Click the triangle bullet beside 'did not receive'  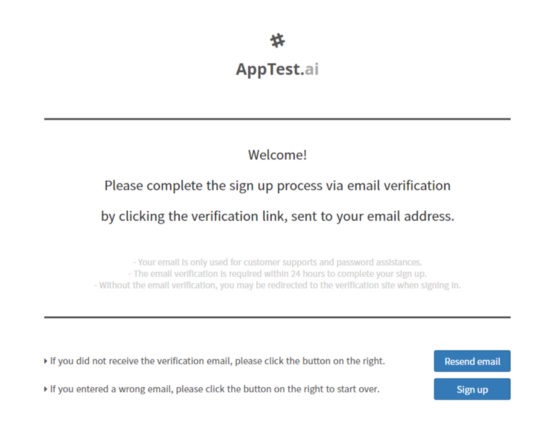coord(45,361)
